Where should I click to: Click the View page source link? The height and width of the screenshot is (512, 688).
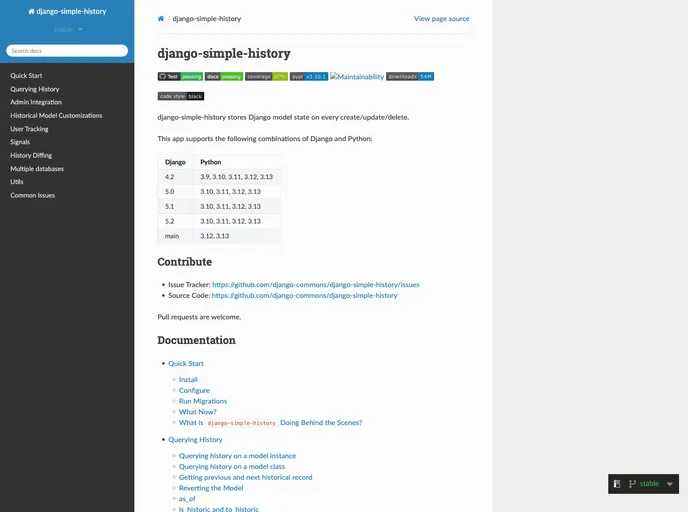(x=441, y=18)
